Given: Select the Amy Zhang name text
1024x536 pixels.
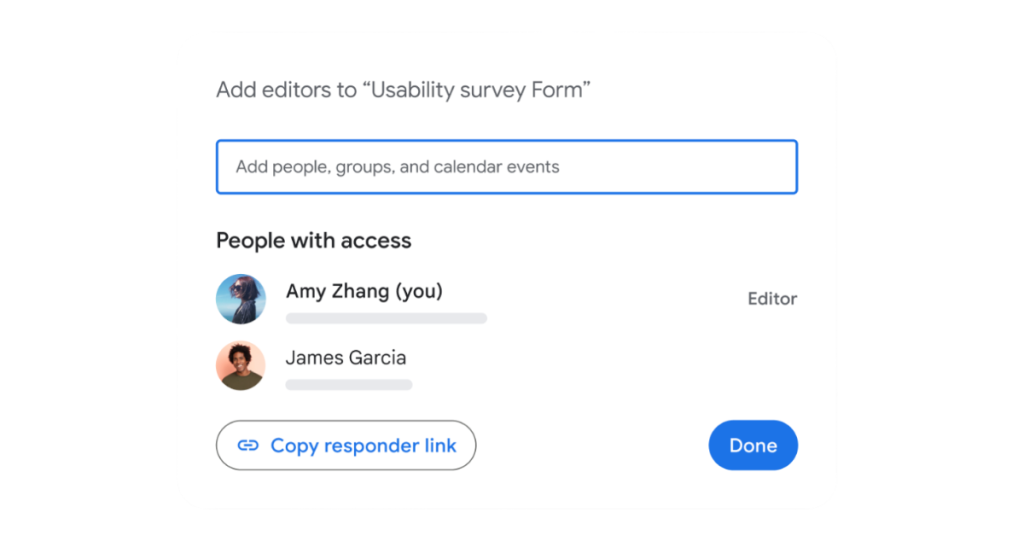Looking at the screenshot, I should (x=338, y=291).
